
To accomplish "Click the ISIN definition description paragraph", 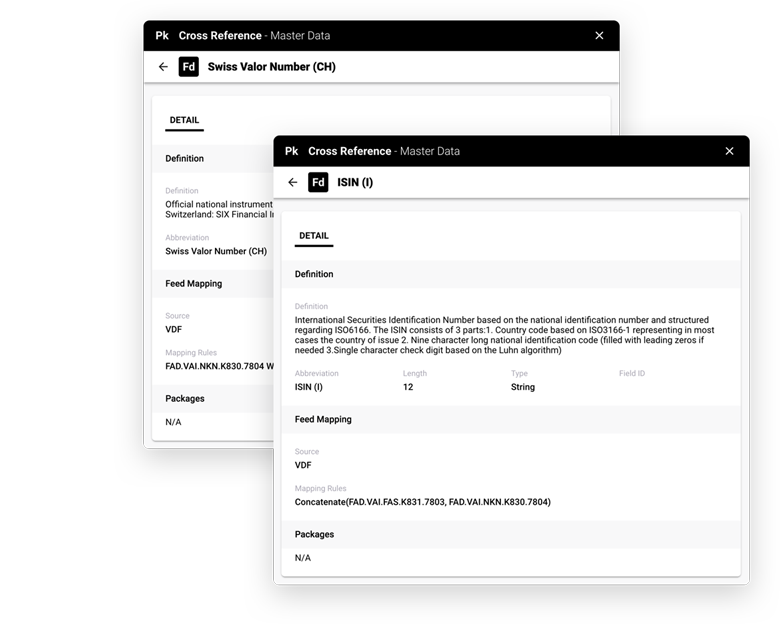I will pos(505,335).
